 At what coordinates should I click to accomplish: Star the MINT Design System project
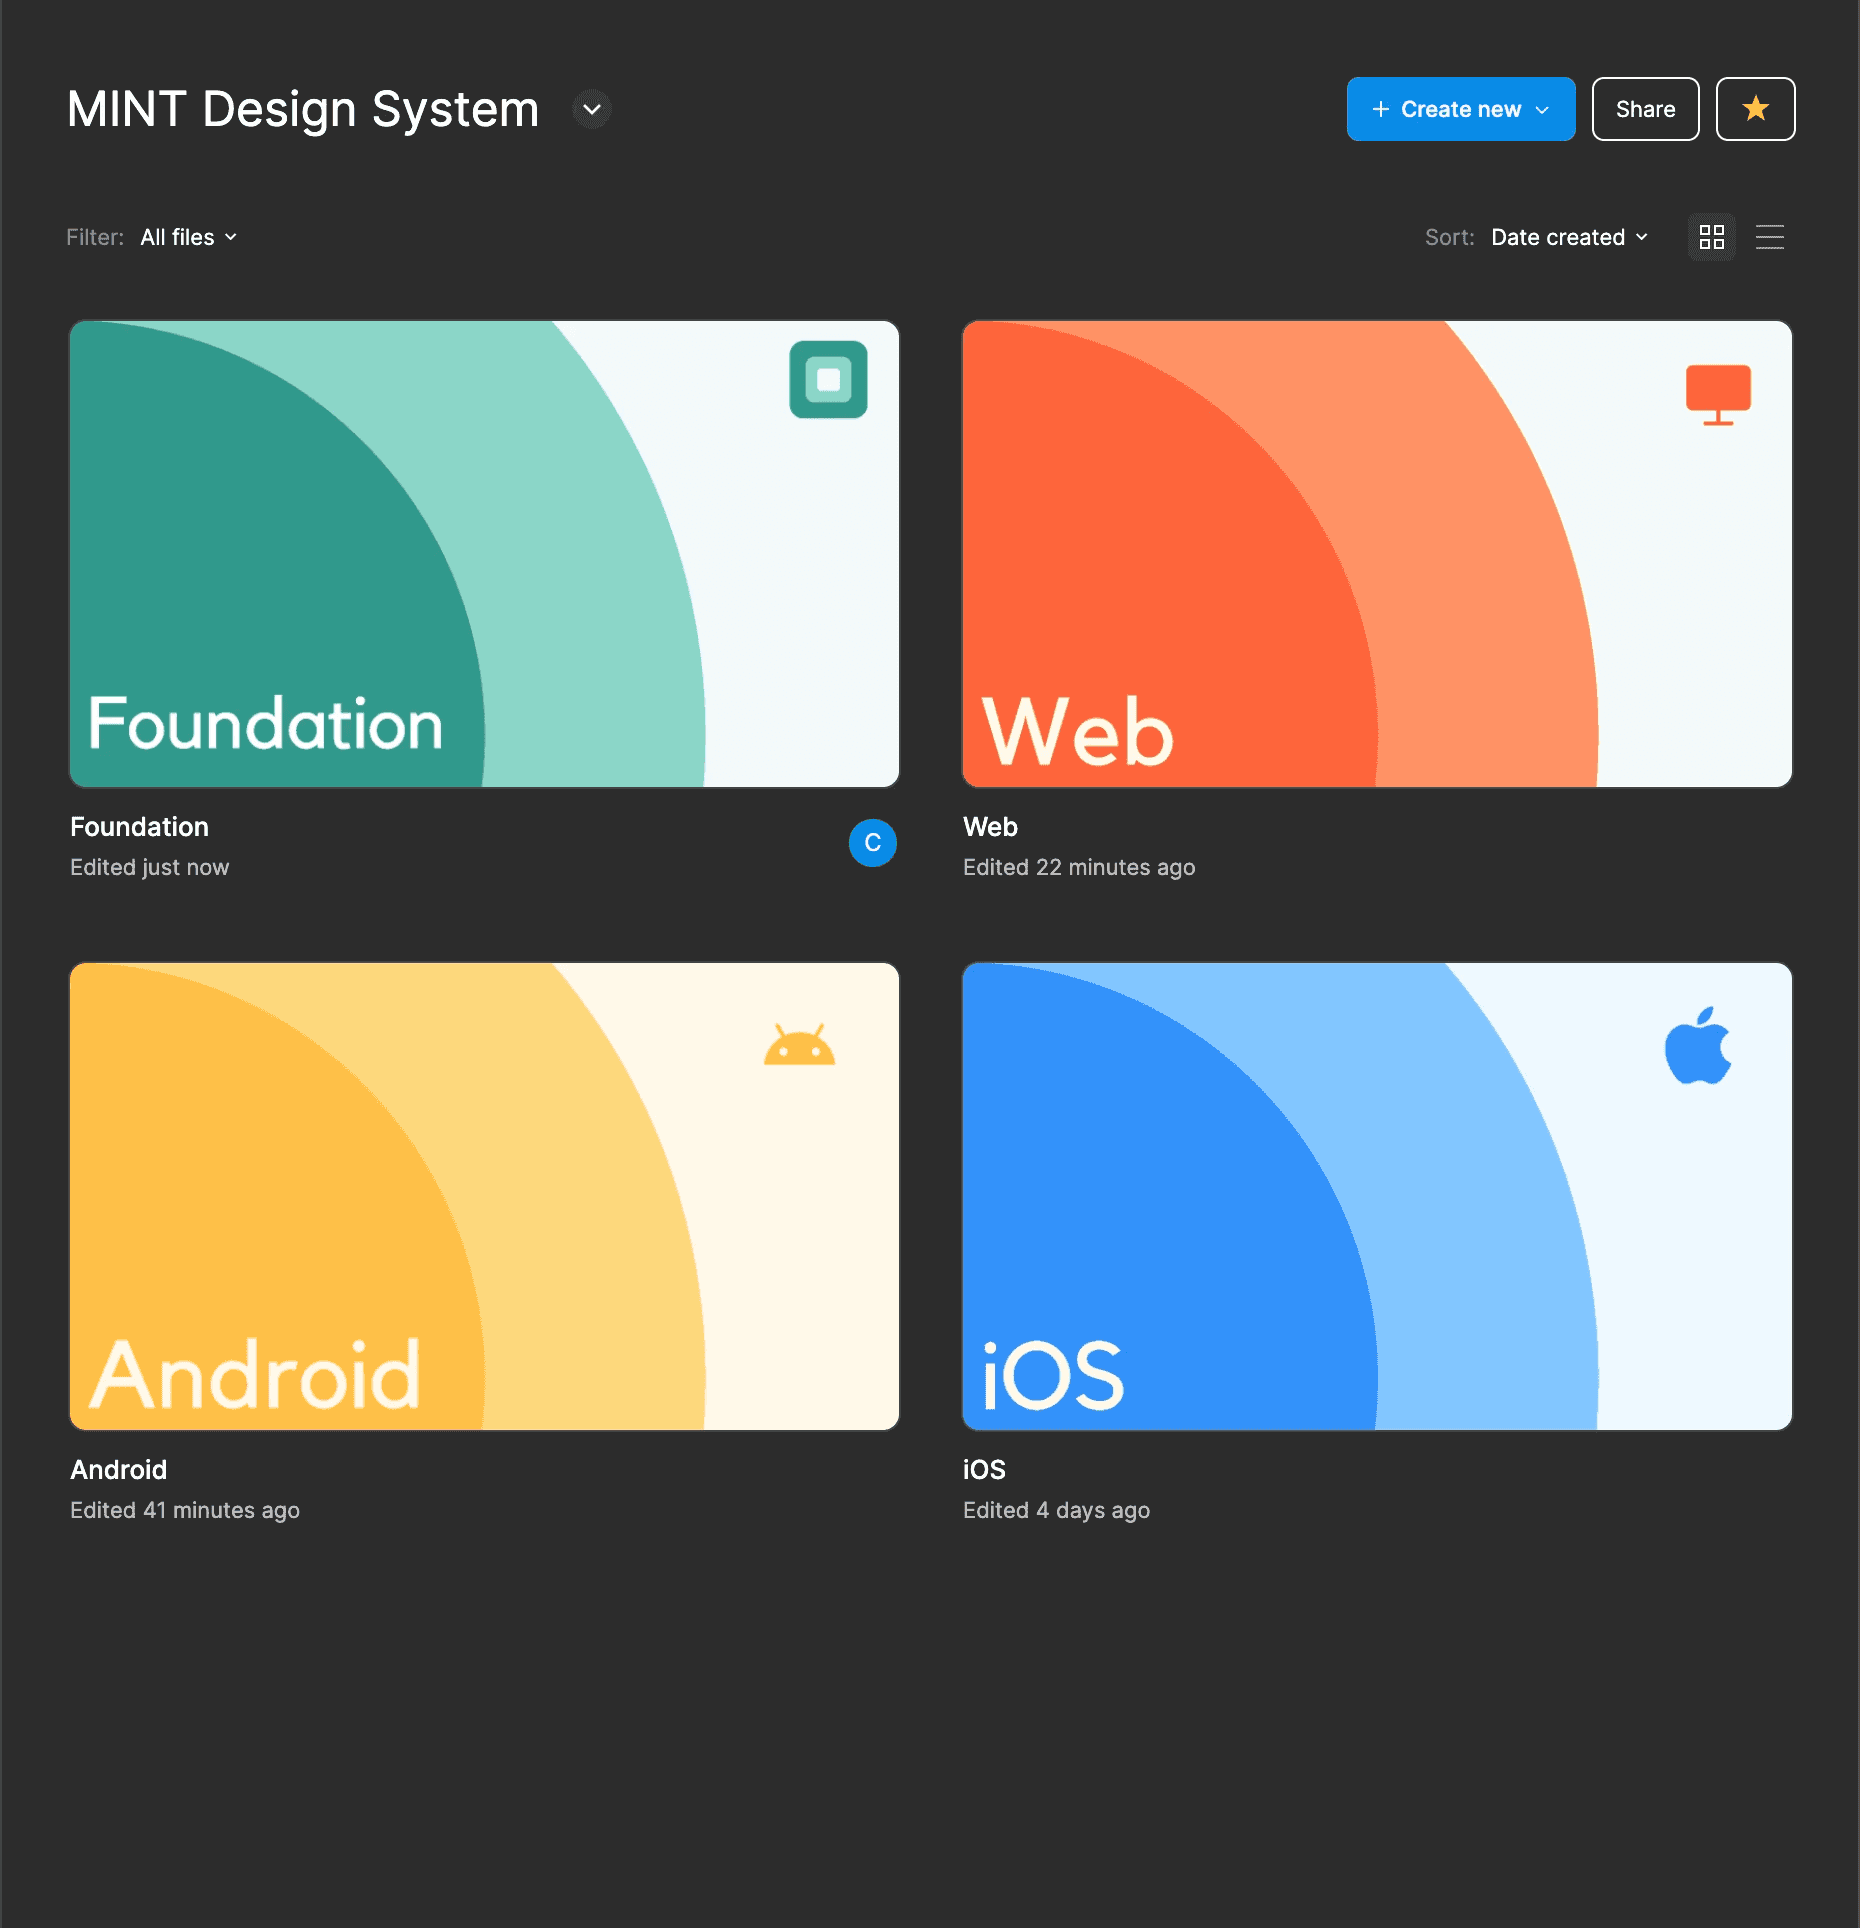pos(1756,109)
